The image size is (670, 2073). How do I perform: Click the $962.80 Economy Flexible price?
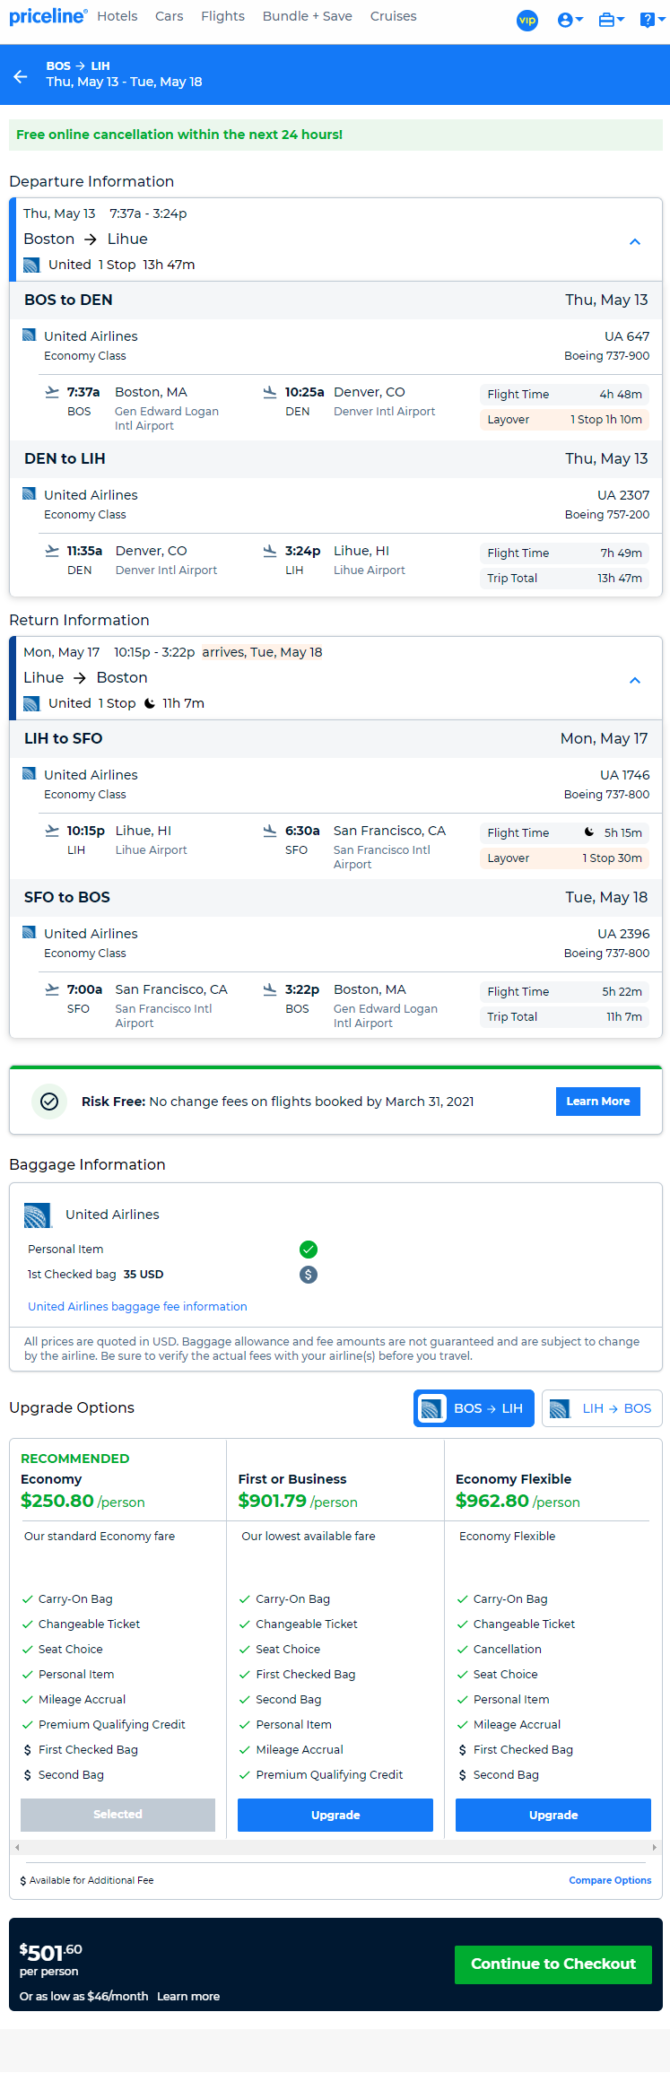point(492,1501)
